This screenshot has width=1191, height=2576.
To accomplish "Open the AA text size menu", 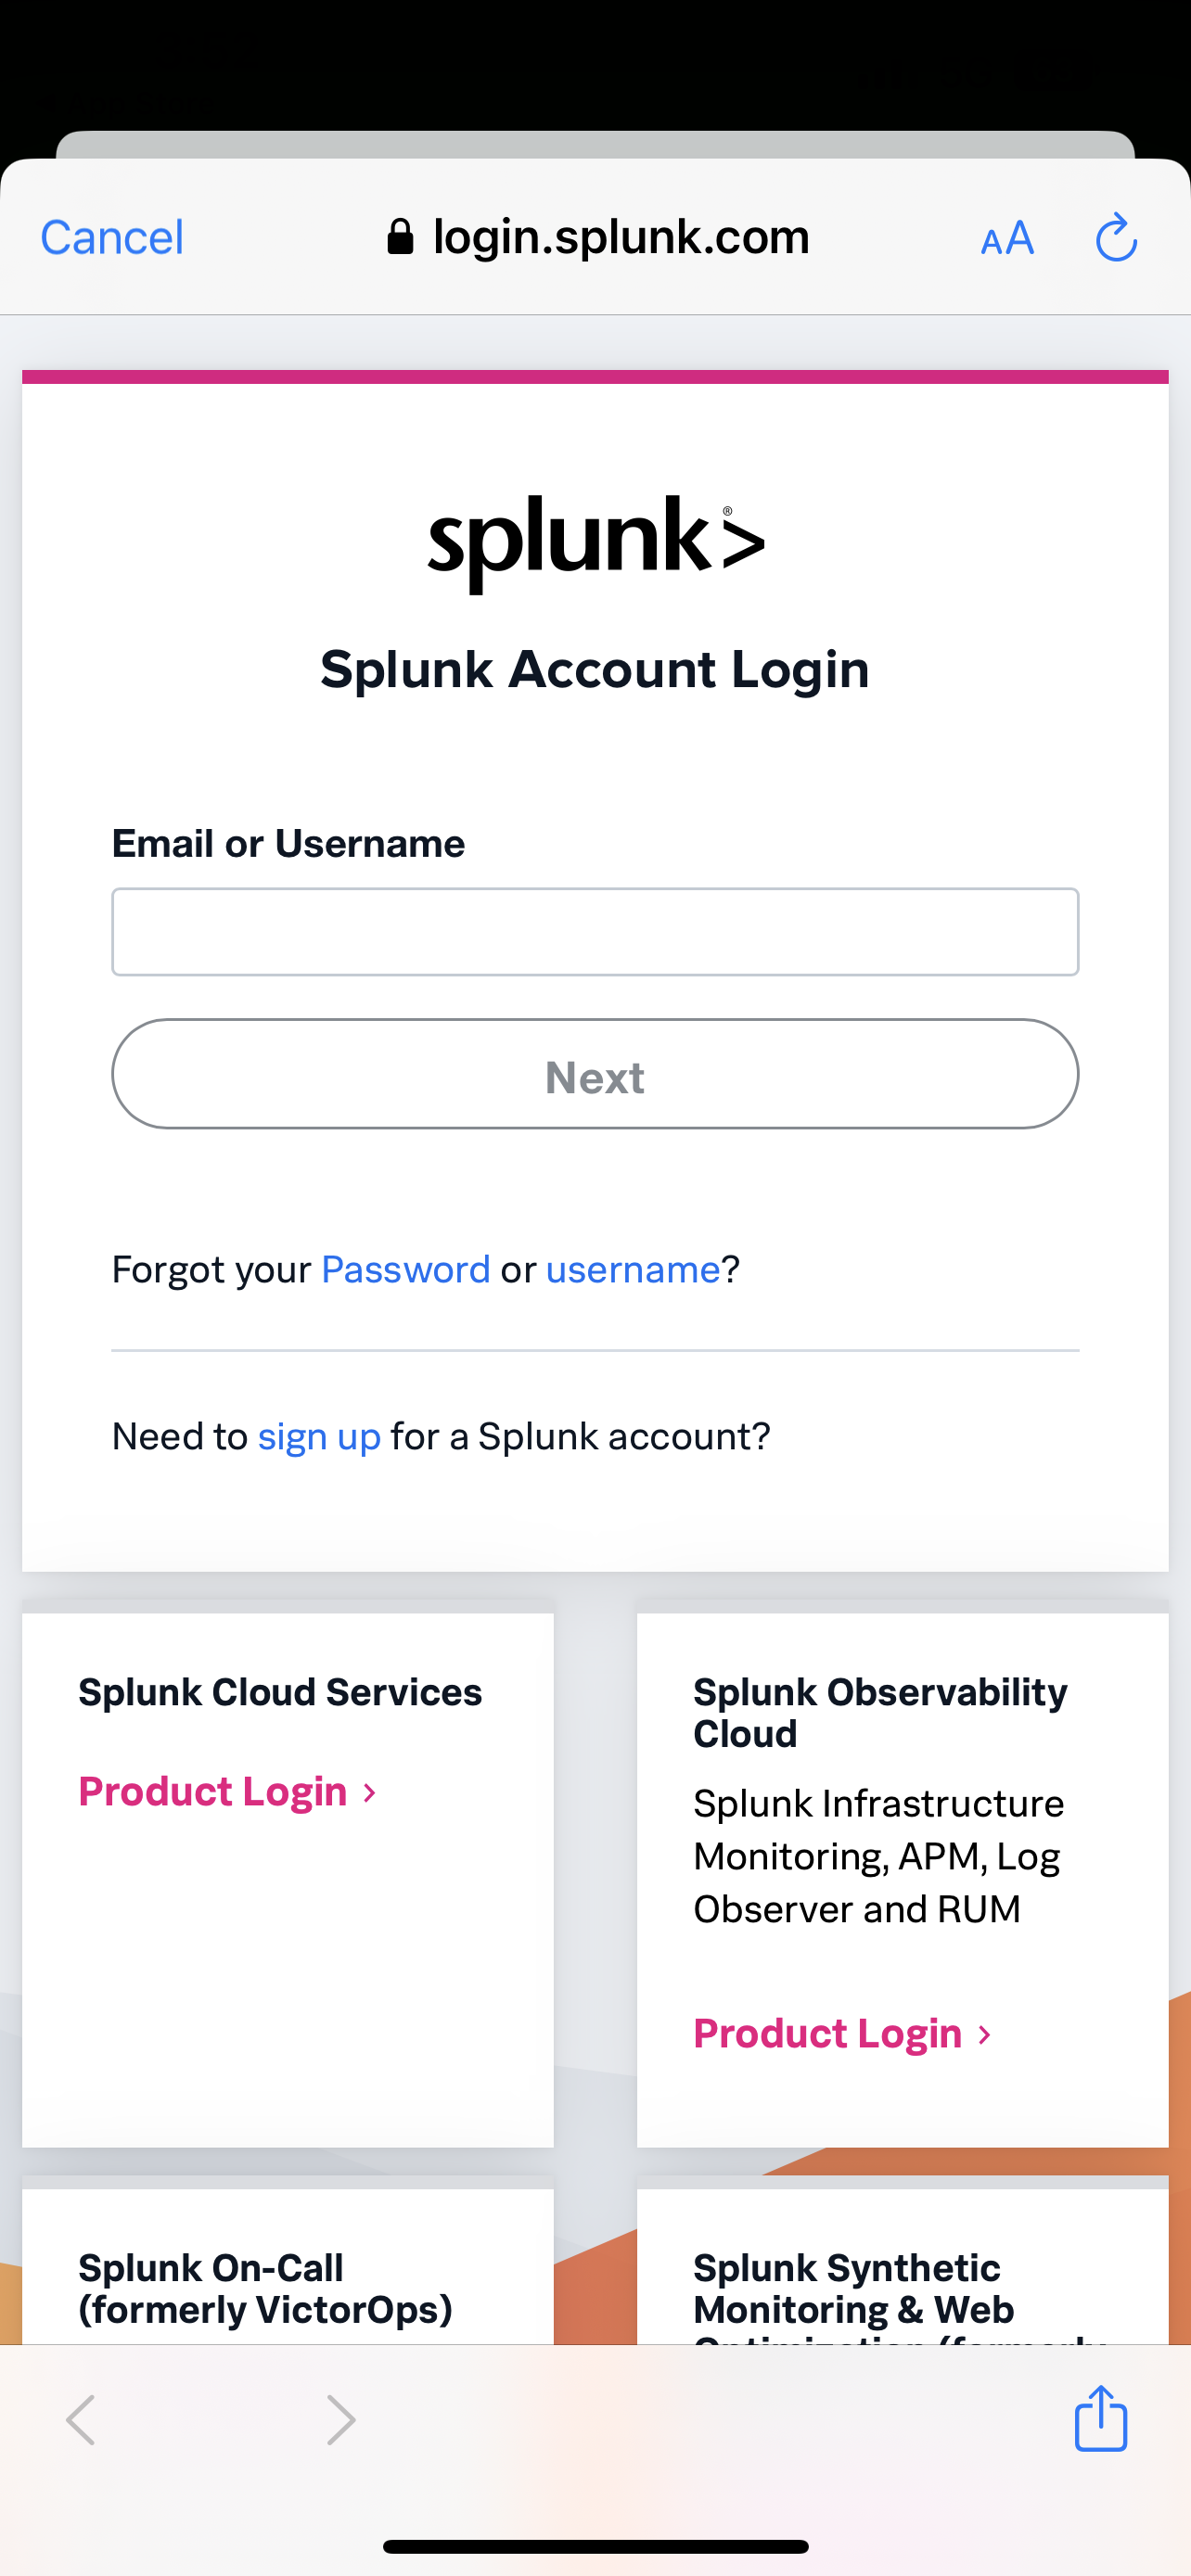I will point(1007,238).
